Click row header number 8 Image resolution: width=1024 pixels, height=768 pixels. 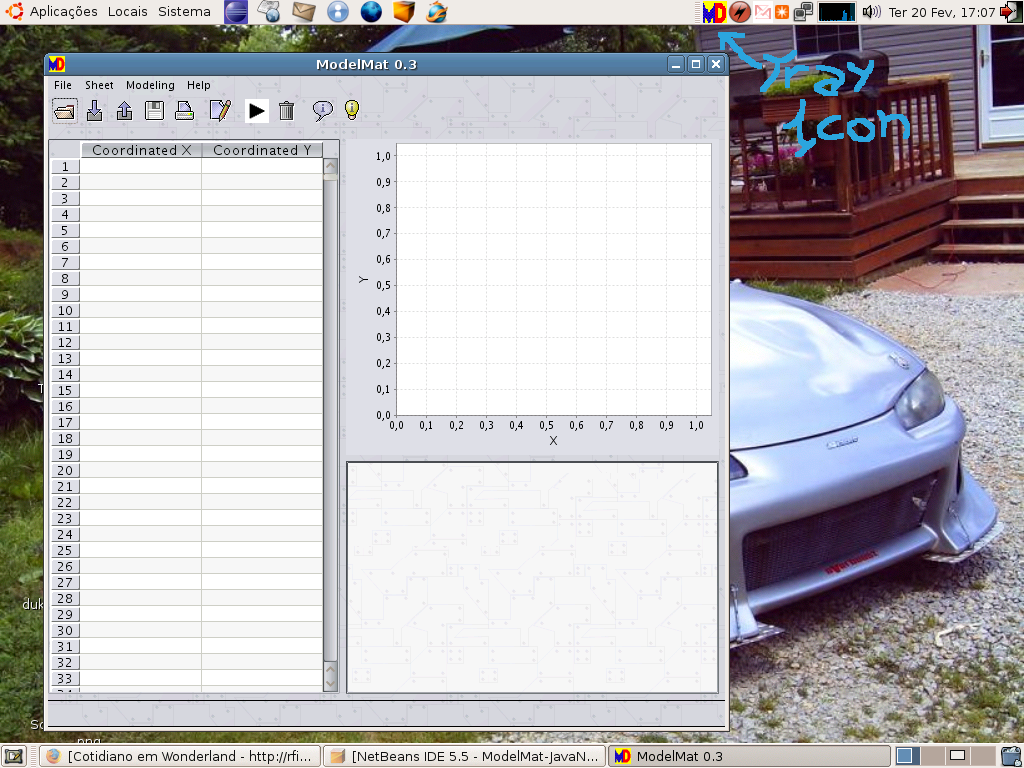click(x=65, y=278)
